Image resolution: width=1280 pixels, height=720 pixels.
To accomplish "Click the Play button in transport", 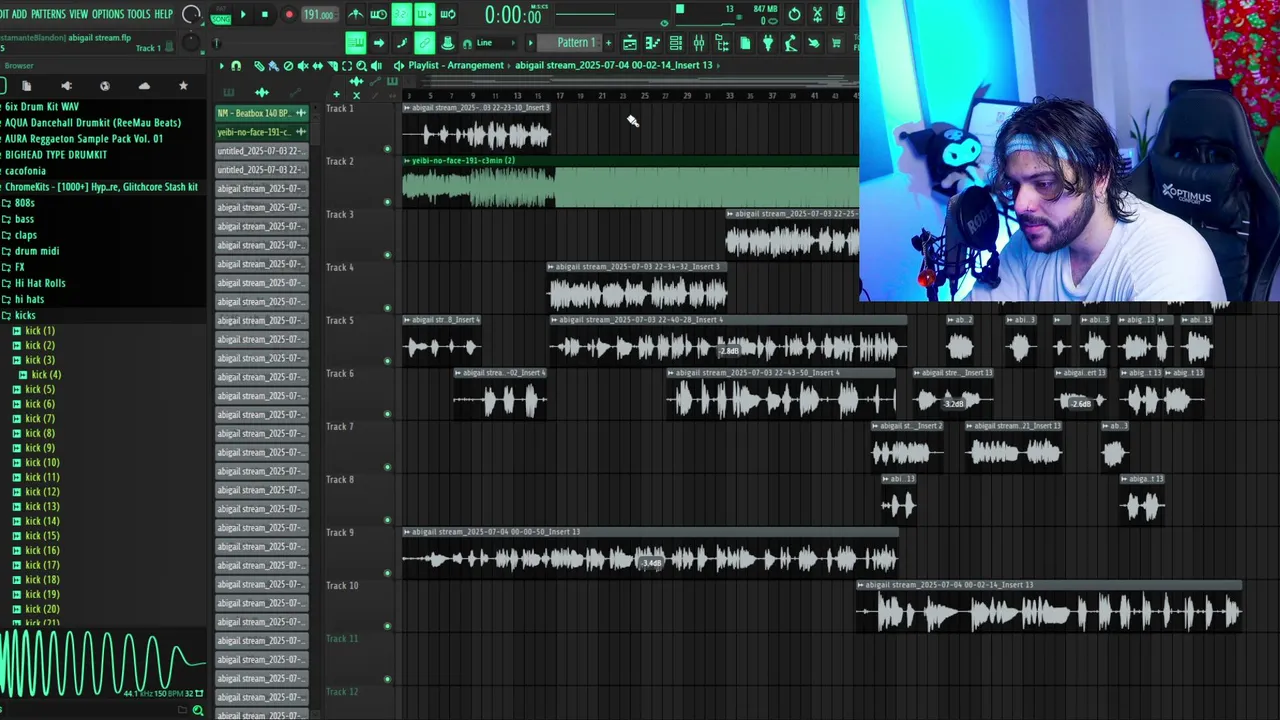I will (x=243, y=14).
